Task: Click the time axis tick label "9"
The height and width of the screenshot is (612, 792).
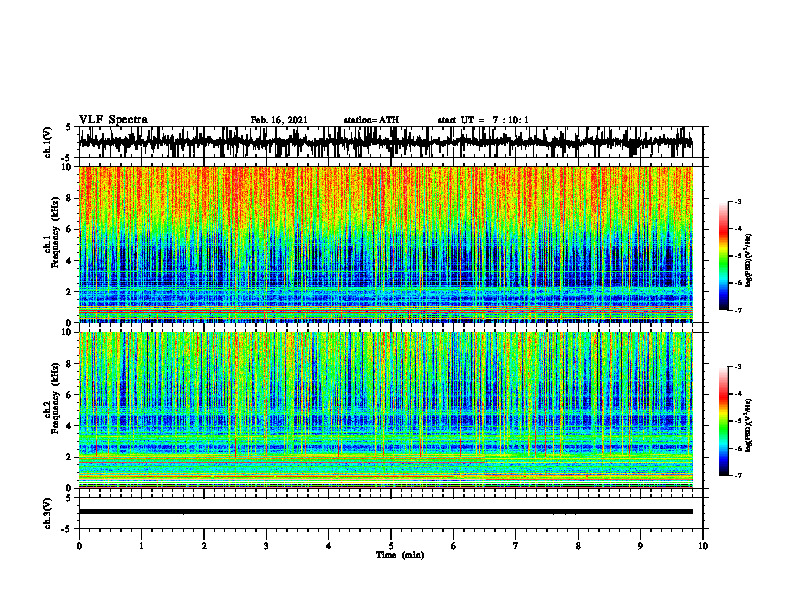Action: click(x=640, y=546)
